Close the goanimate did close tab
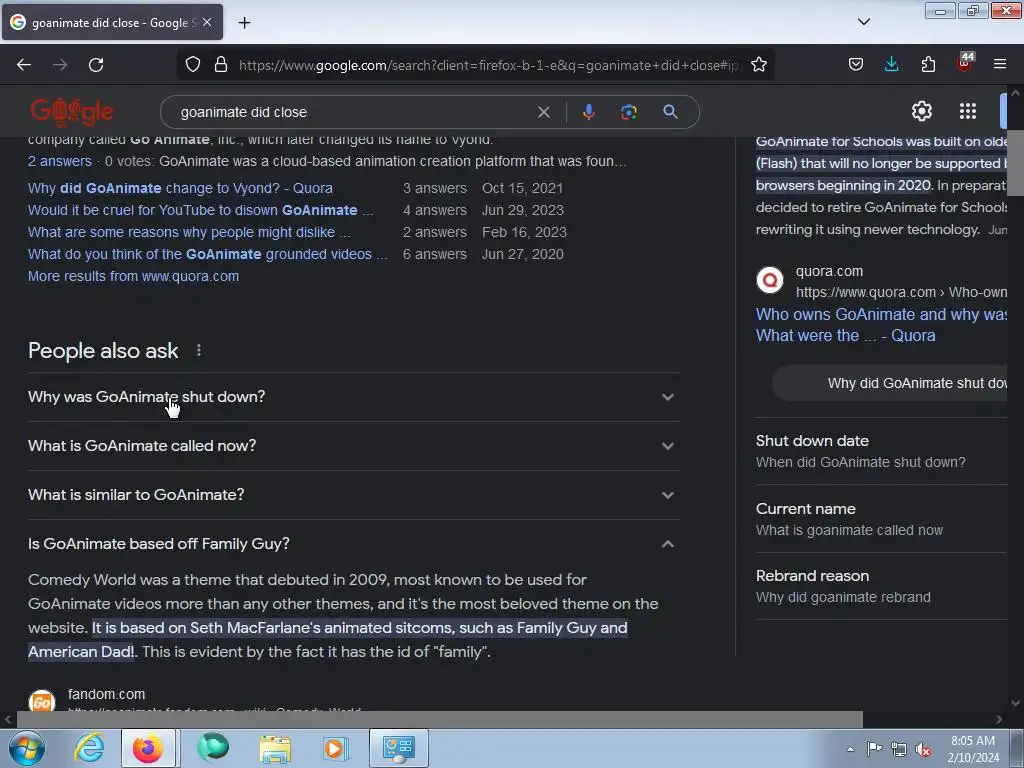 tap(207, 22)
